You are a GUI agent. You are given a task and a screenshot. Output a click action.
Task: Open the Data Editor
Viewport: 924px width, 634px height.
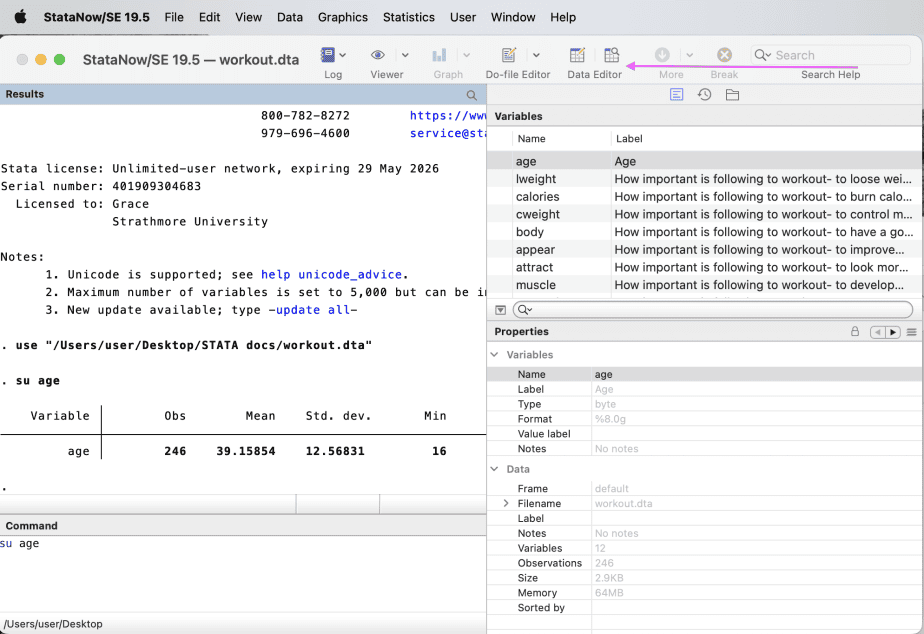(x=580, y=55)
